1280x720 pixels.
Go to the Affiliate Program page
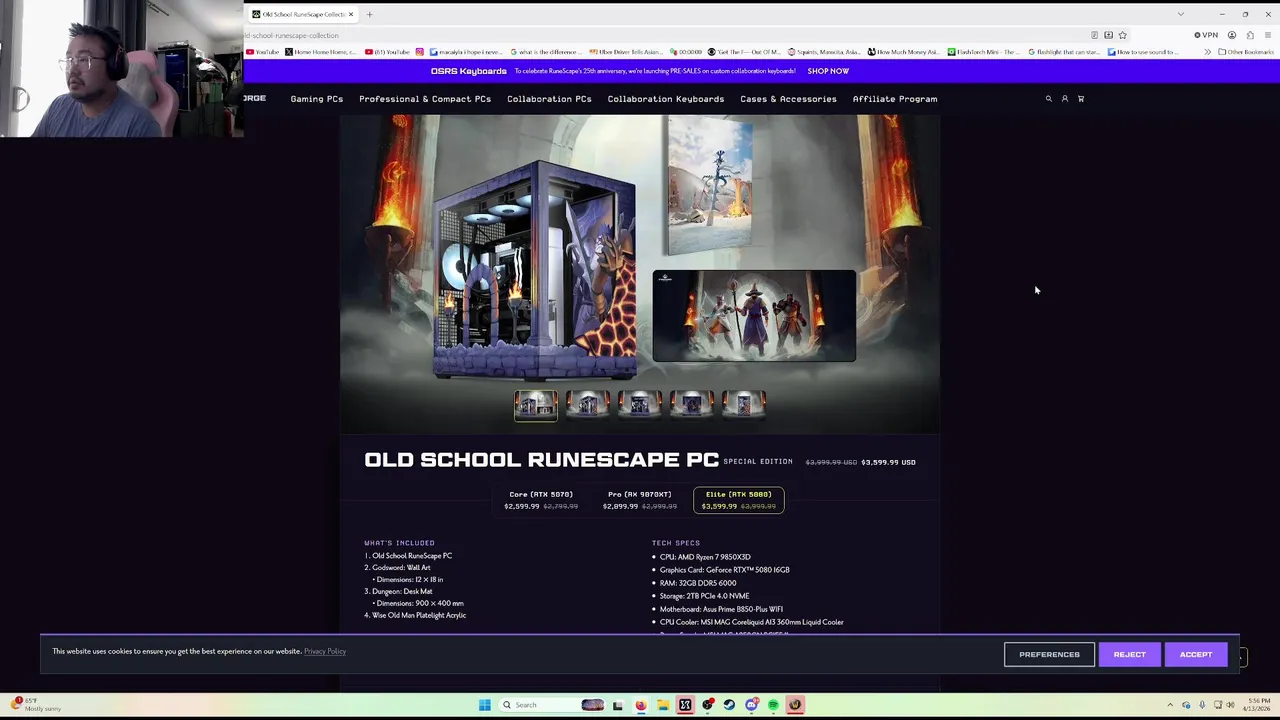895,99
